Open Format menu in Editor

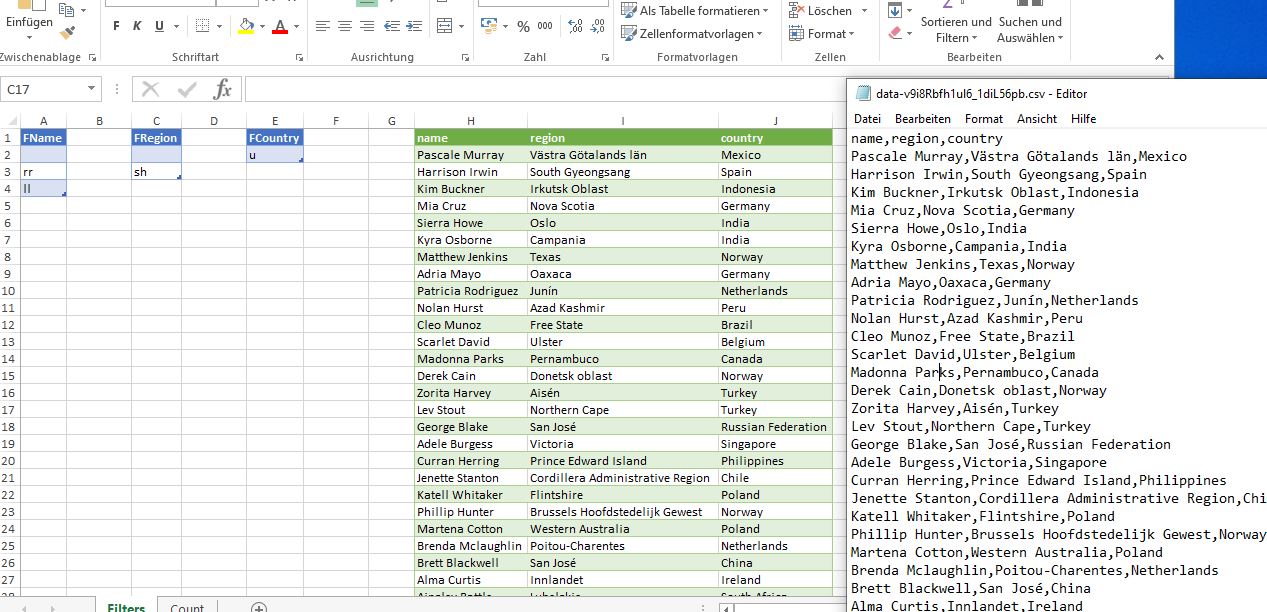pyautogui.click(x=984, y=118)
